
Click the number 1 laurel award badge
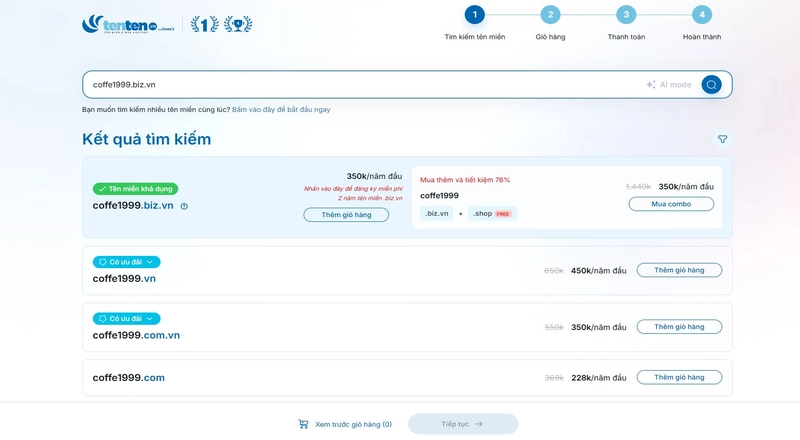[205, 24]
